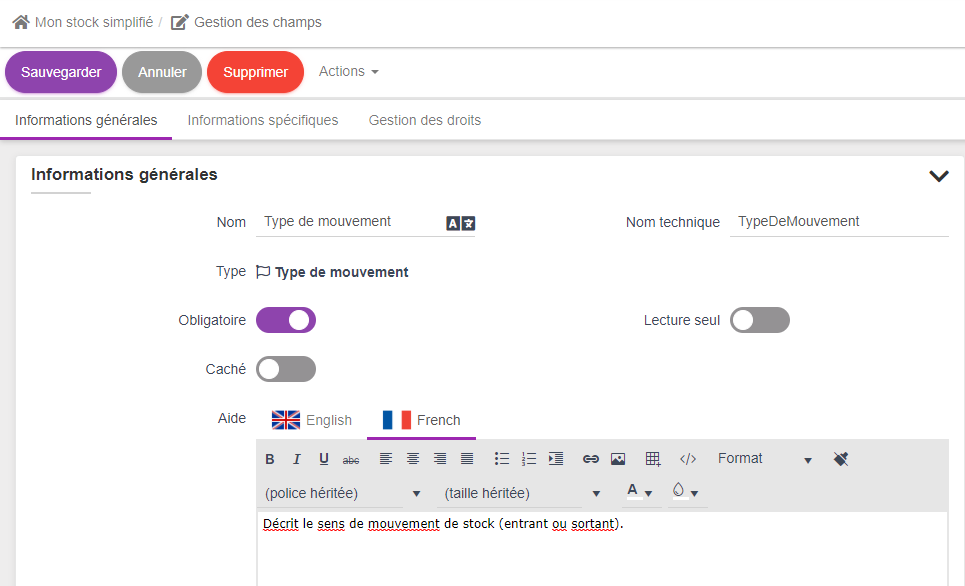Apply italic formatting in the editor toolbar

(296, 459)
